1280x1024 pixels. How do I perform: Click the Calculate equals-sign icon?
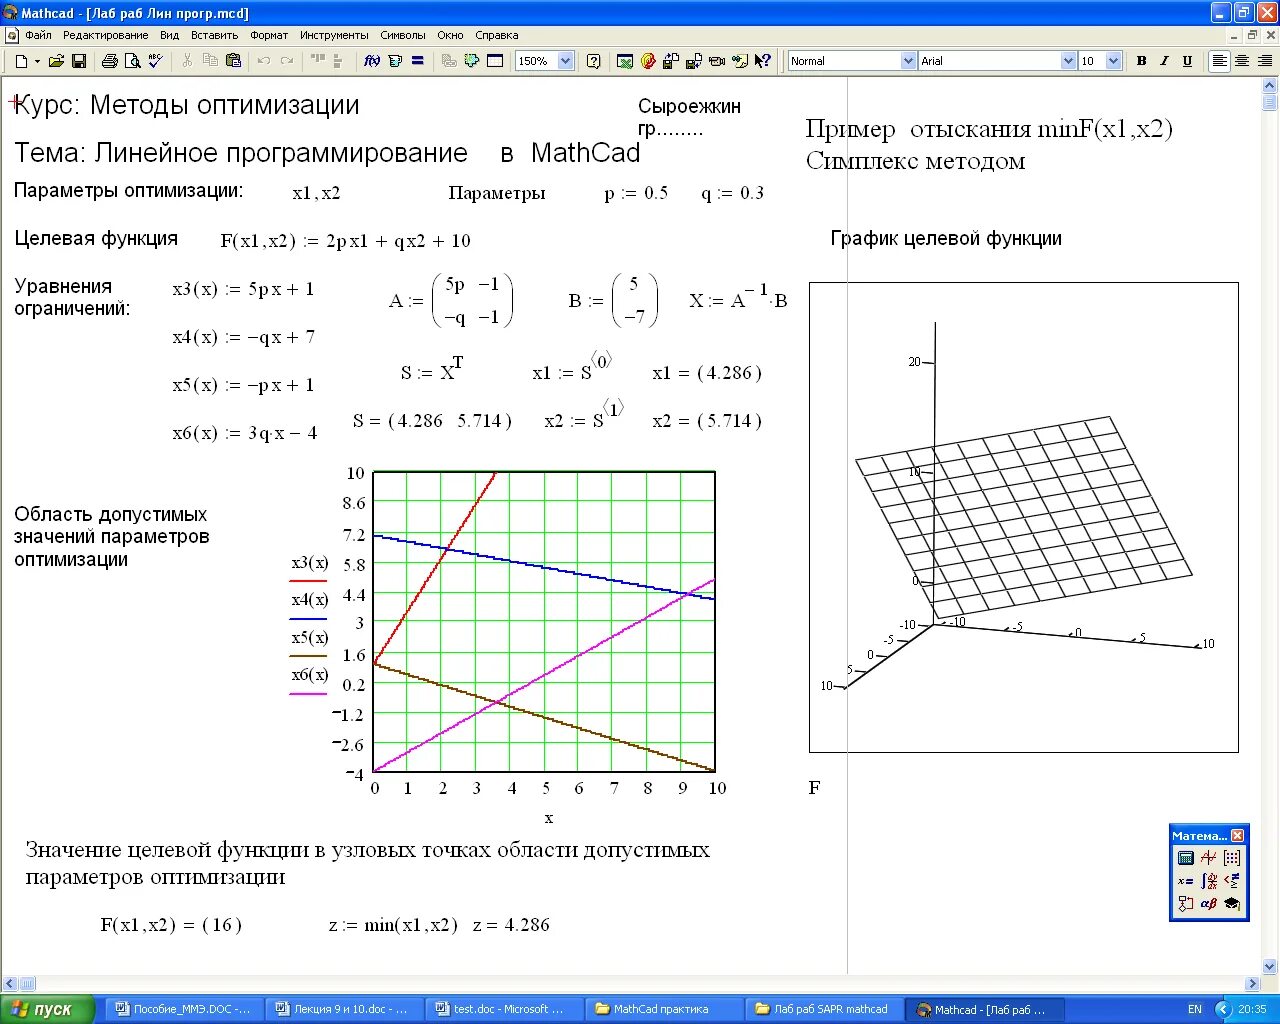click(418, 61)
